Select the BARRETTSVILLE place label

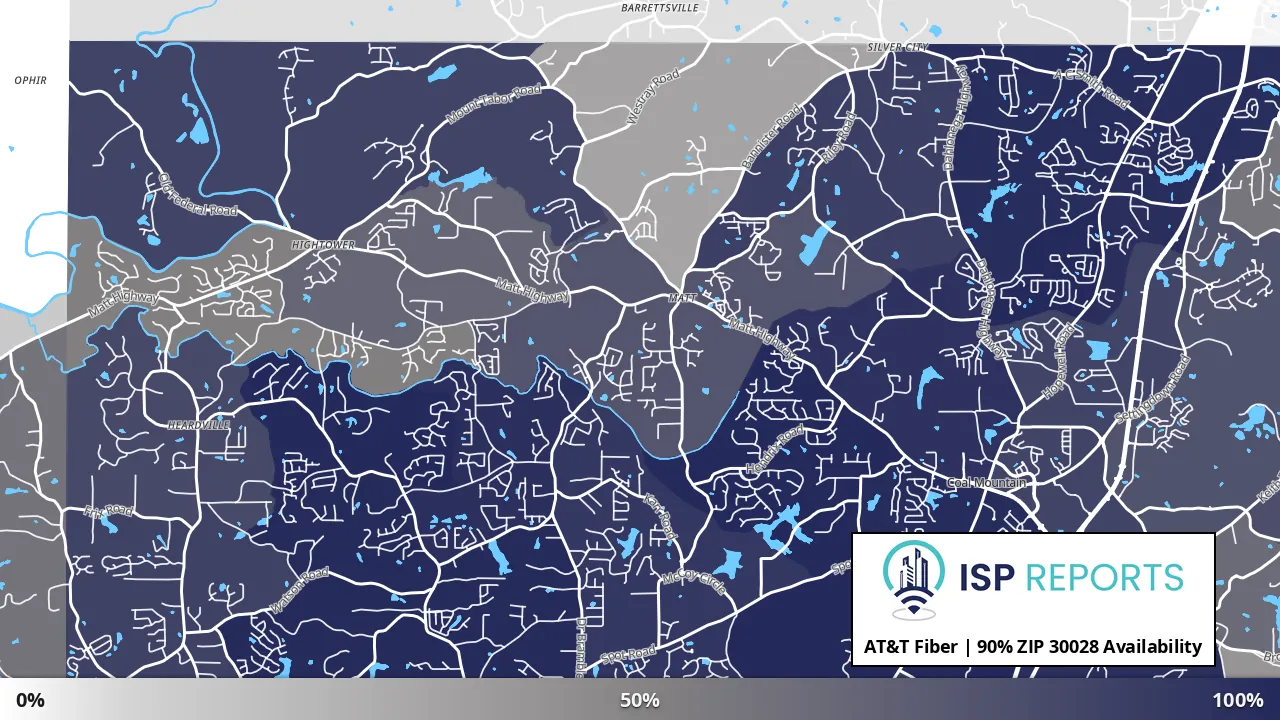(660, 7)
